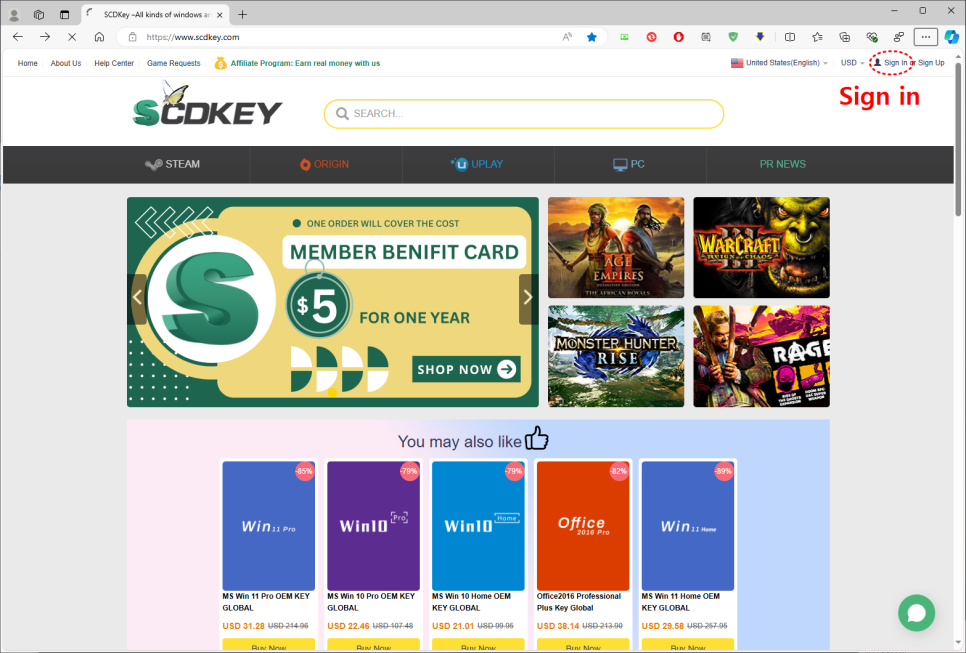Open the Warcraft III thumbnail
Viewport: 966px width, 653px height.
761,248
